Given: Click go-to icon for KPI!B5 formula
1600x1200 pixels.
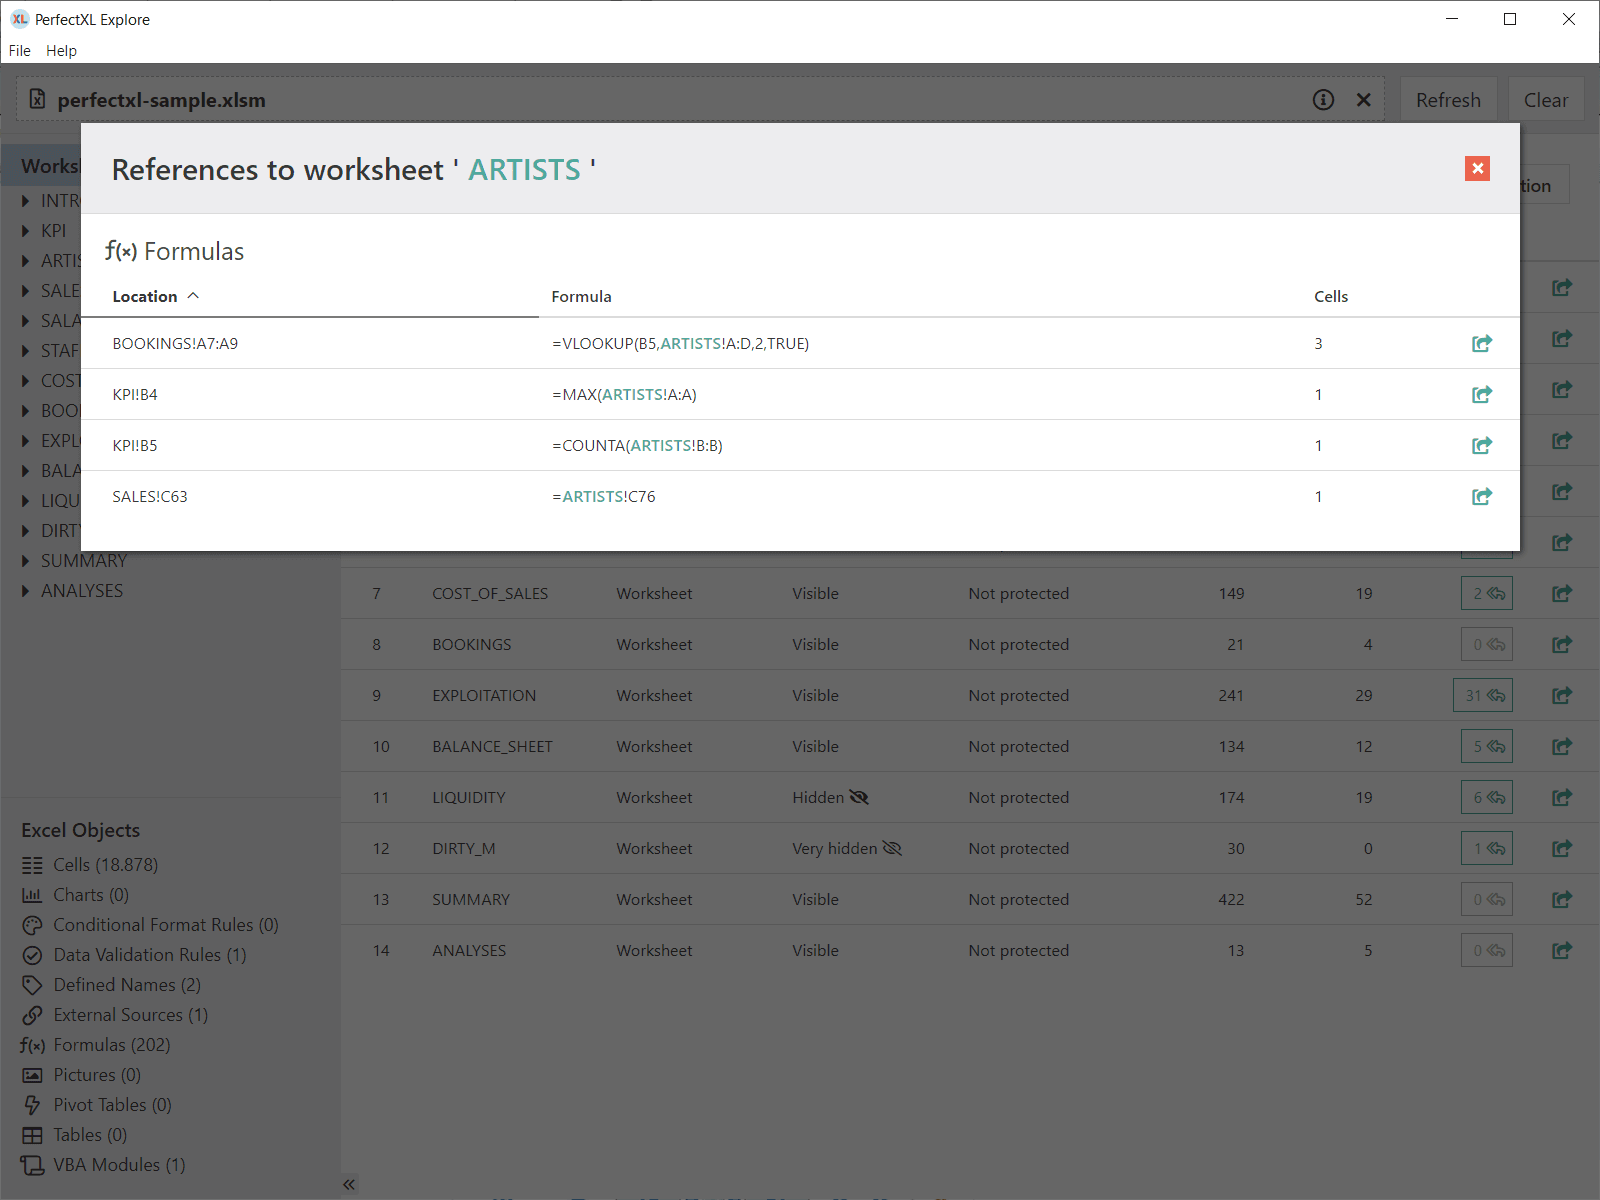Looking at the screenshot, I should pyautogui.click(x=1481, y=446).
